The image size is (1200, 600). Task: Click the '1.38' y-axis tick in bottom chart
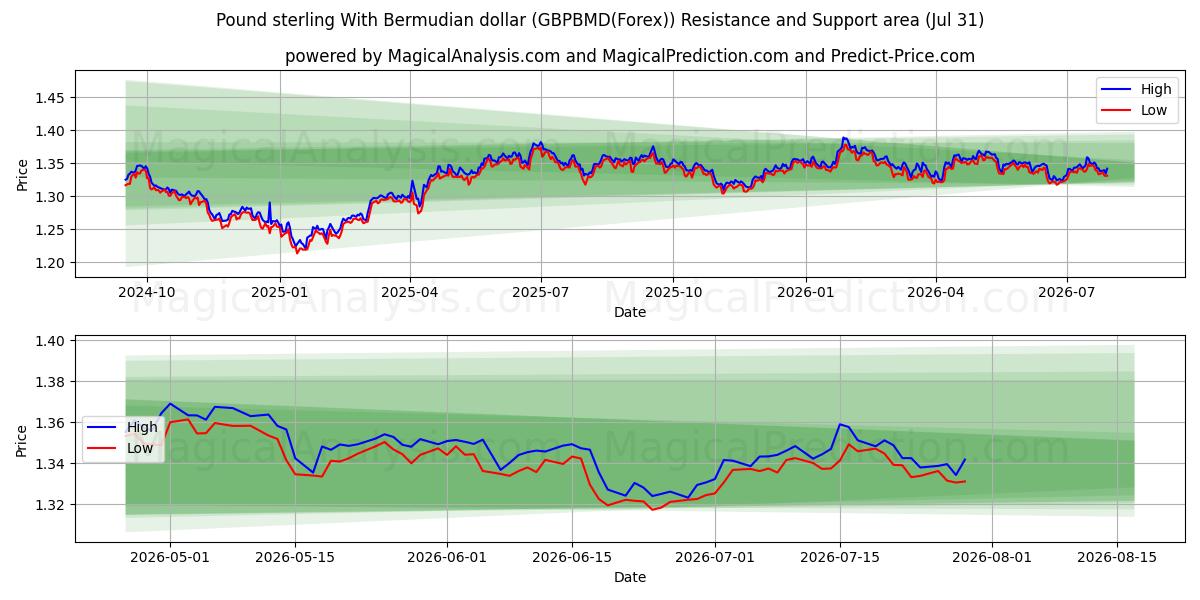point(52,382)
